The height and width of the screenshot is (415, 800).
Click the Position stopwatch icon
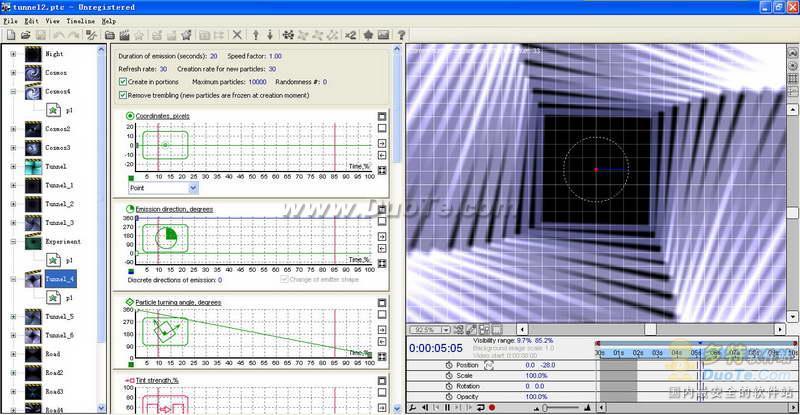pyautogui.click(x=449, y=365)
